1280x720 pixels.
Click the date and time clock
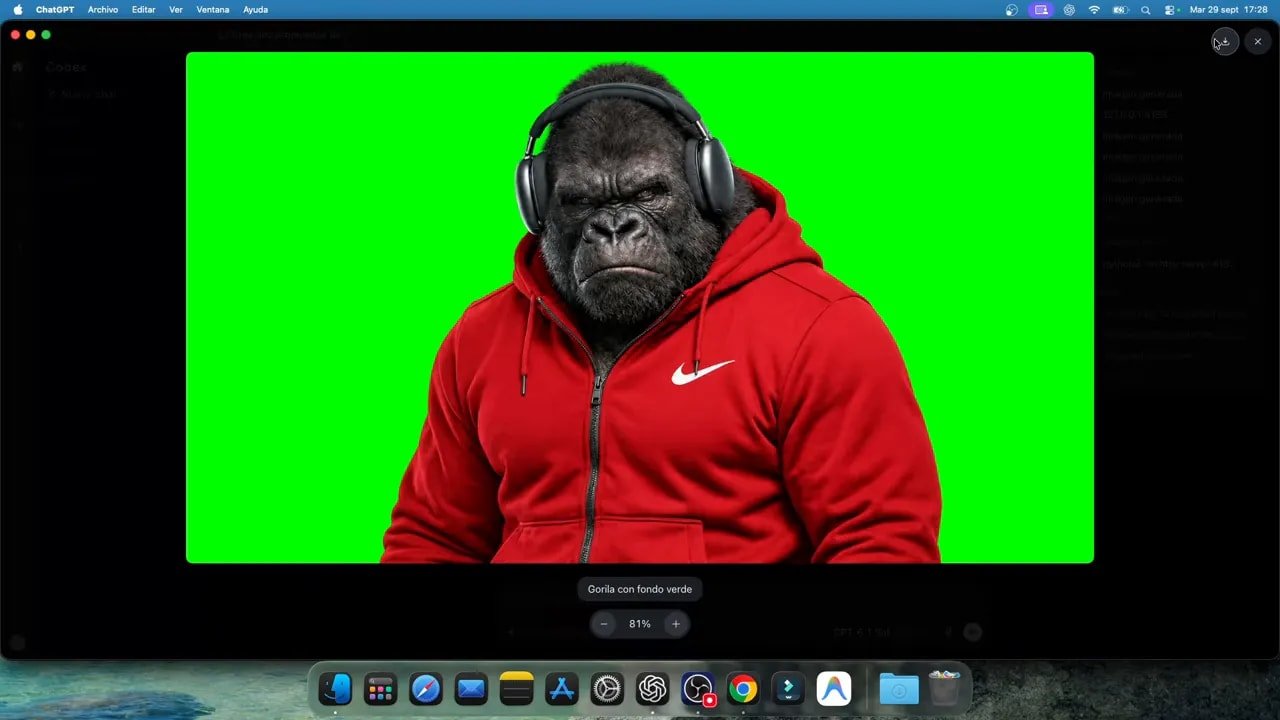tap(1228, 9)
